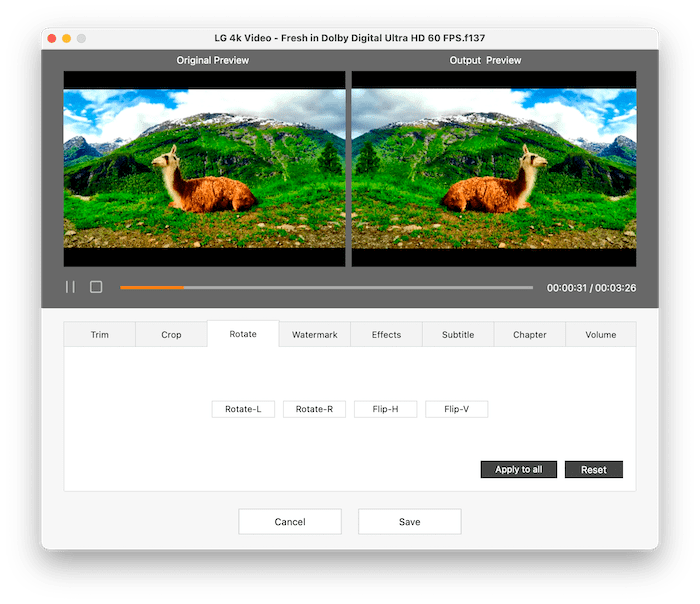The width and height of the screenshot is (700, 604).
Task: Switch to the Subtitle tab
Action: tap(458, 334)
